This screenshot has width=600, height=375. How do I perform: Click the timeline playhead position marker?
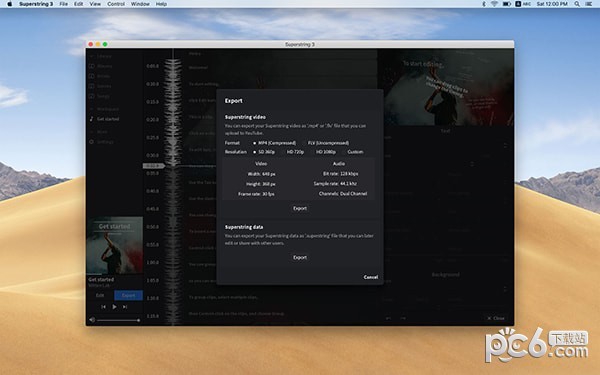pos(153,166)
